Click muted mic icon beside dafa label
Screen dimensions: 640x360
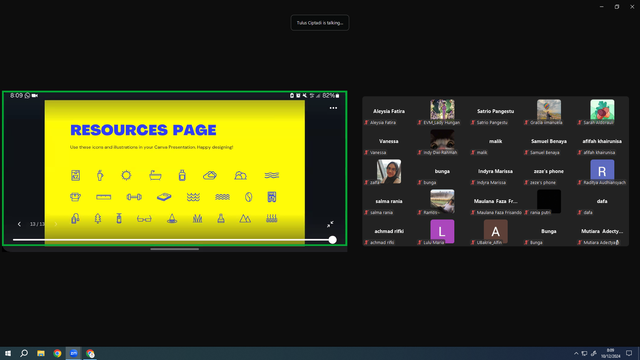(x=580, y=213)
